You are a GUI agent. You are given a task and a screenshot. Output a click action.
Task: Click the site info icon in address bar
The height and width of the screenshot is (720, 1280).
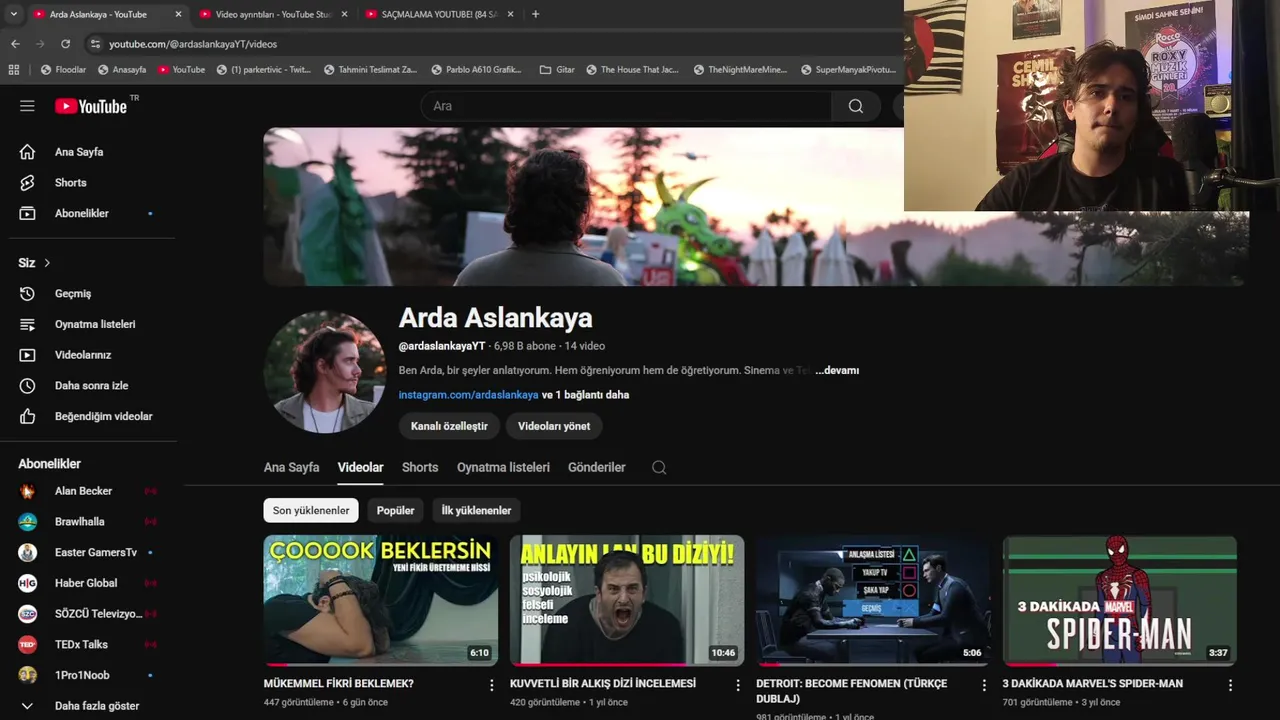[x=95, y=44]
